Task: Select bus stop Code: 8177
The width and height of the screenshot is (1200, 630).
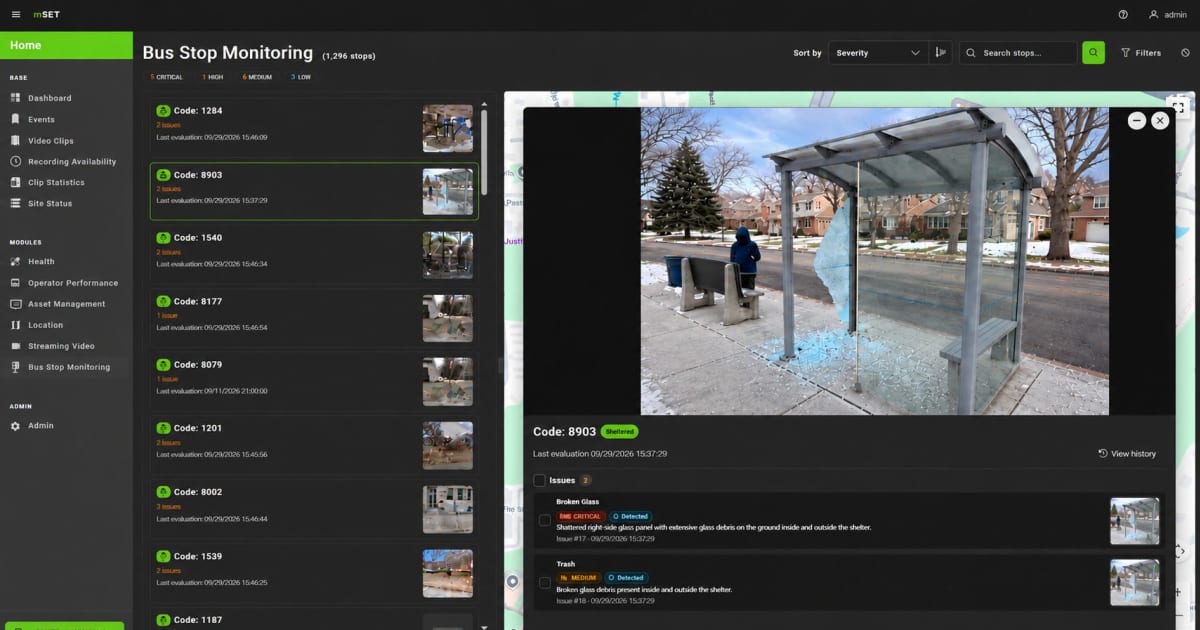Action: coord(314,318)
